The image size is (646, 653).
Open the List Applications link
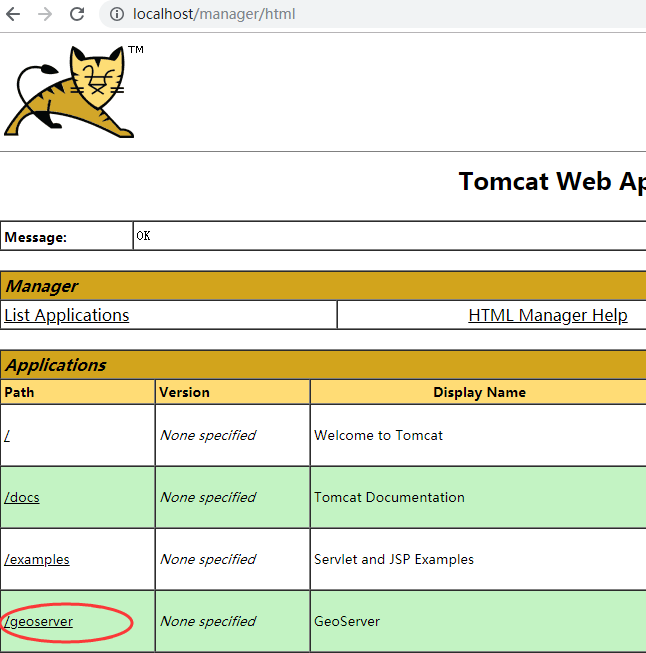[x=67, y=315]
